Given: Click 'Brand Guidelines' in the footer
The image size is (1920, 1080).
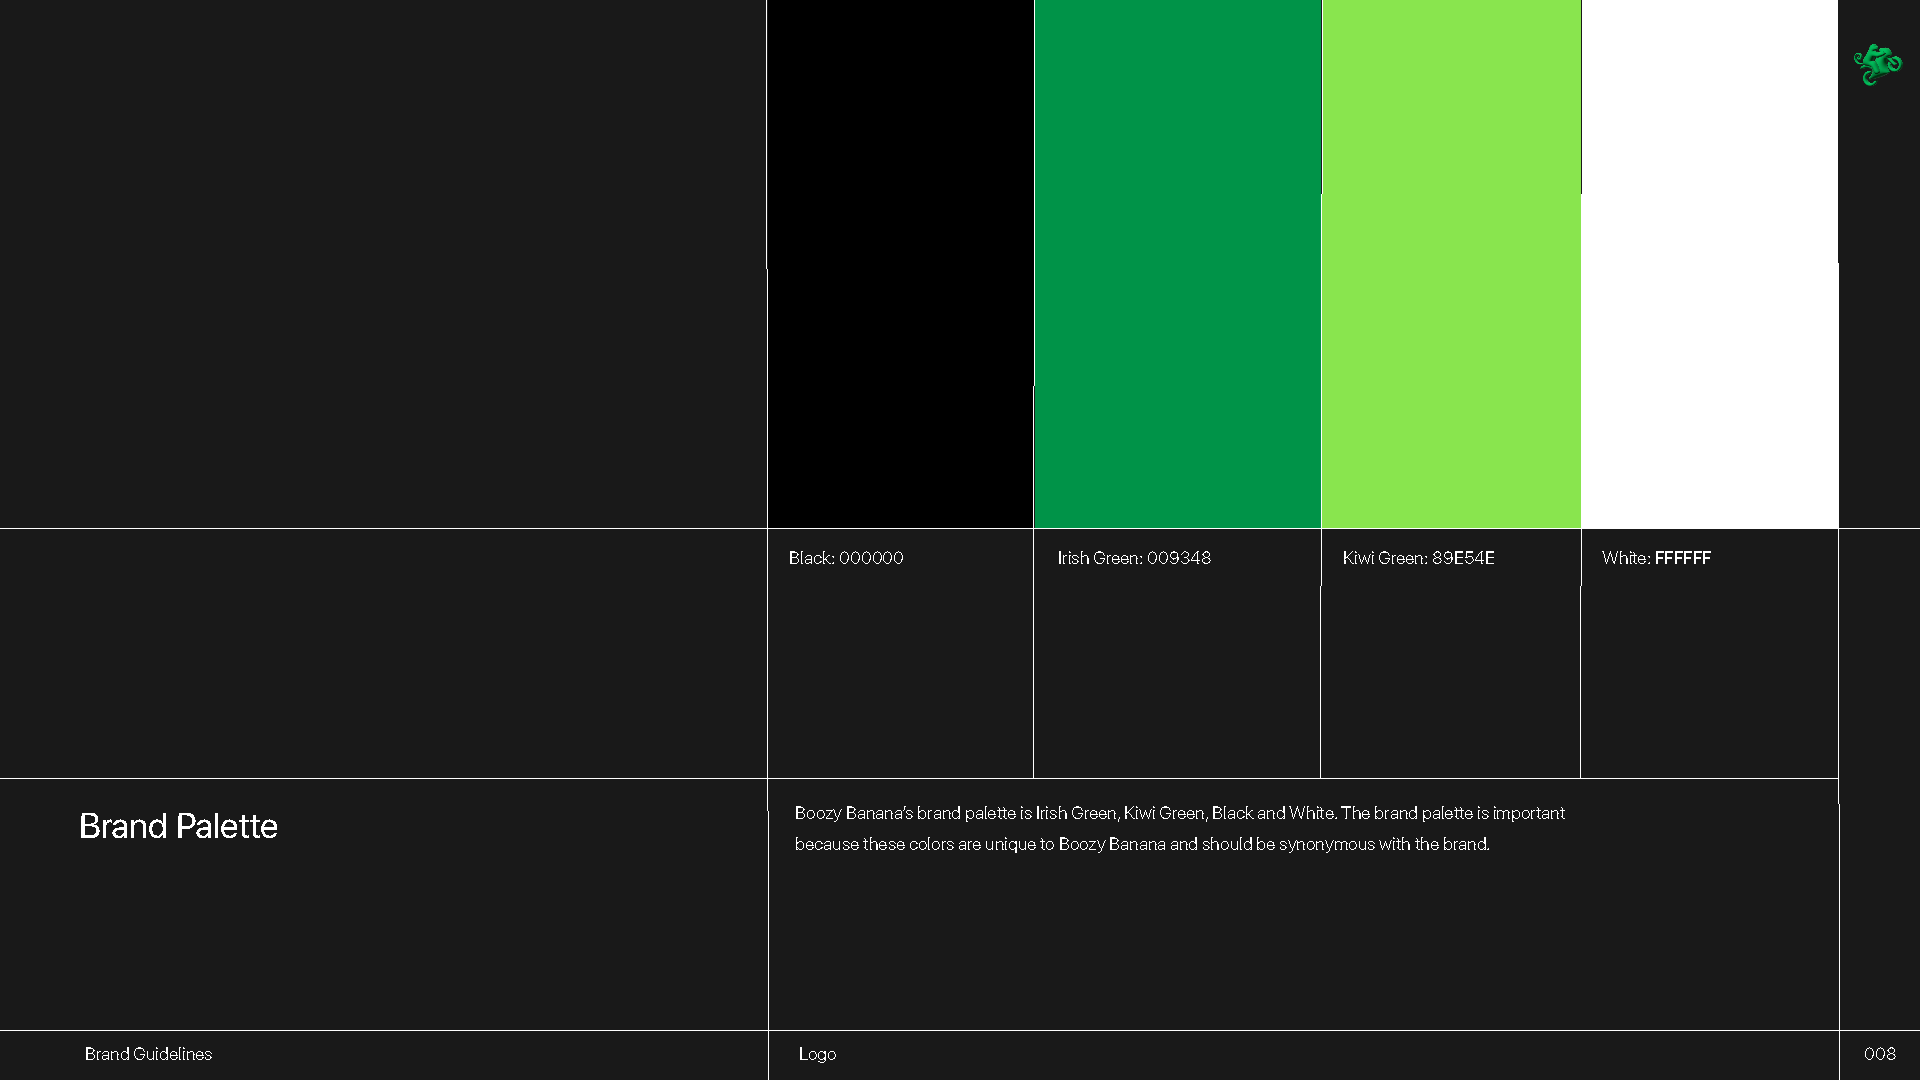Looking at the screenshot, I should pyautogui.click(x=148, y=1054).
